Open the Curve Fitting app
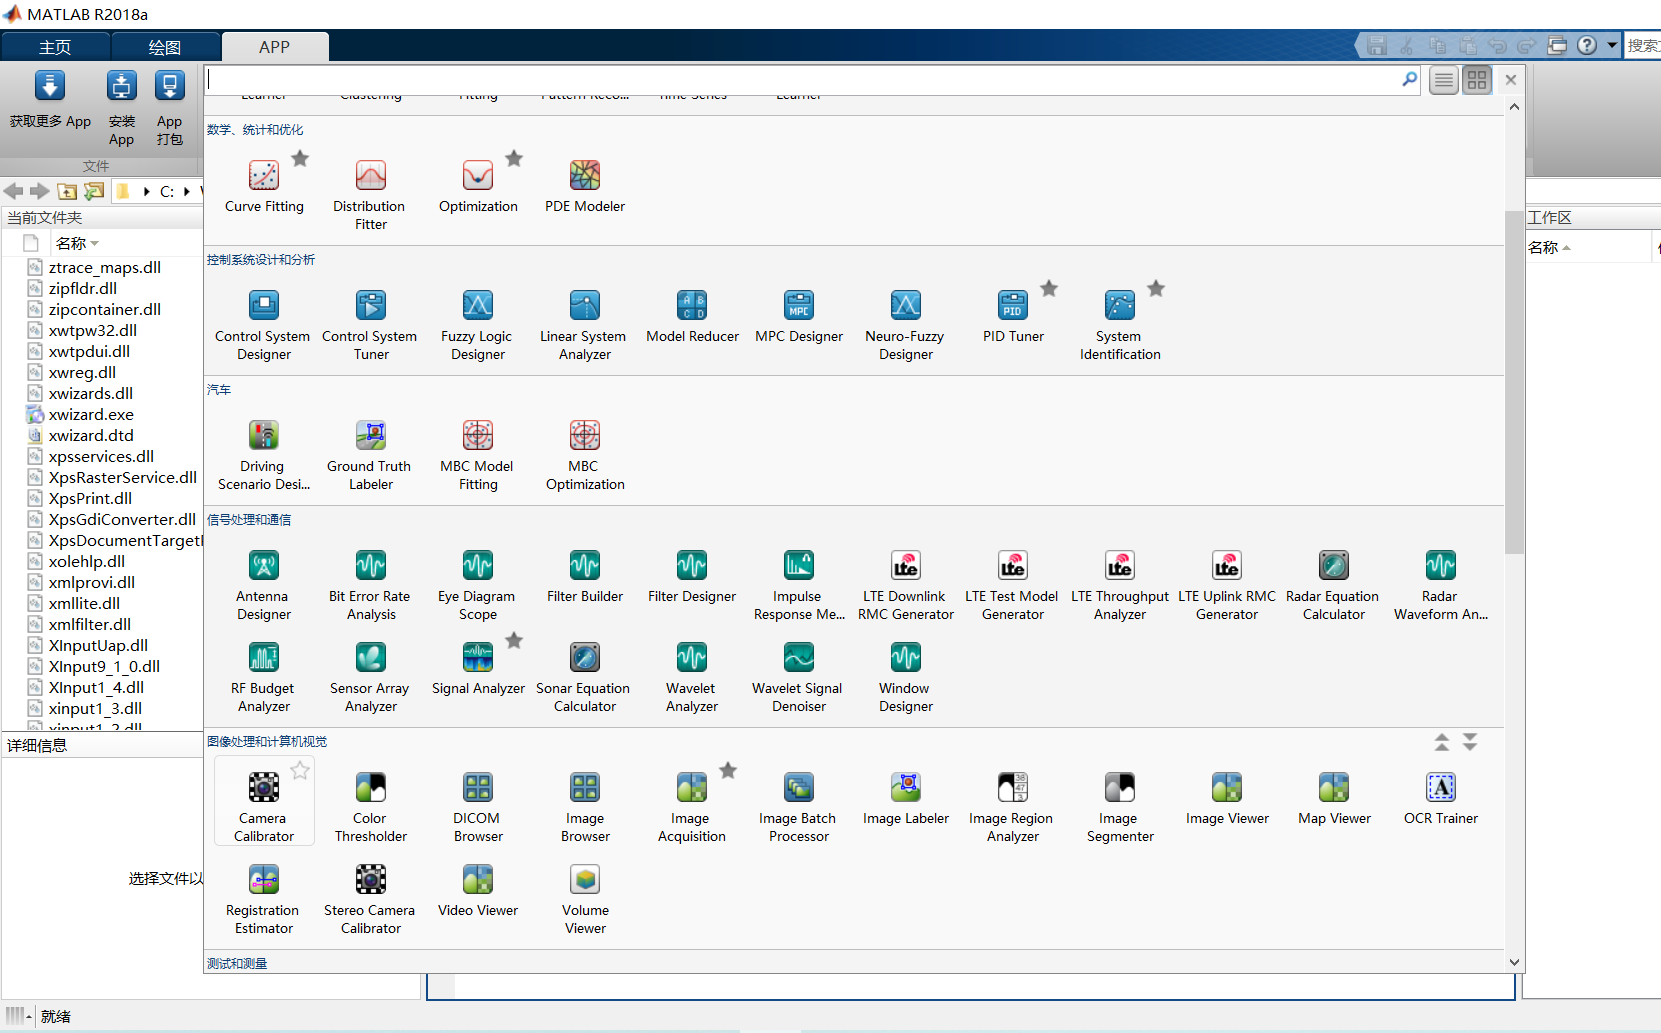1661x1033 pixels. click(x=264, y=186)
